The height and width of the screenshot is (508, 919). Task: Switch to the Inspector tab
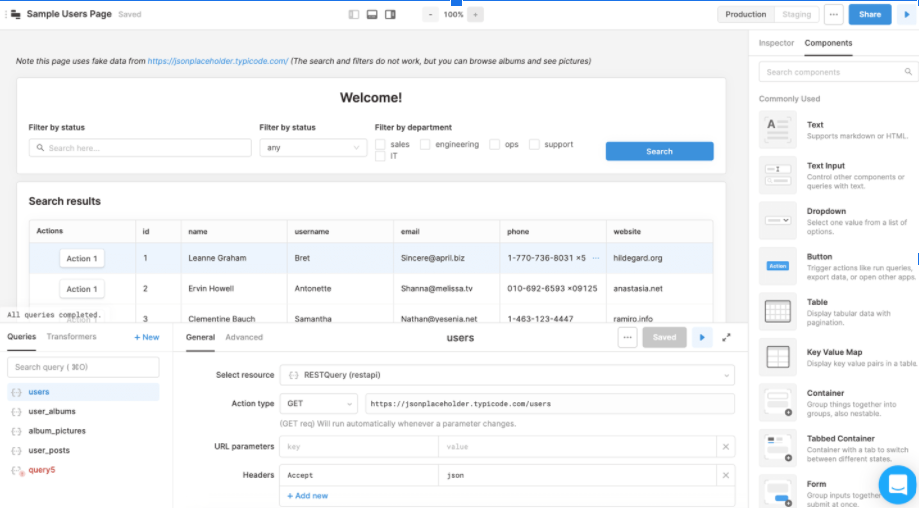point(776,43)
